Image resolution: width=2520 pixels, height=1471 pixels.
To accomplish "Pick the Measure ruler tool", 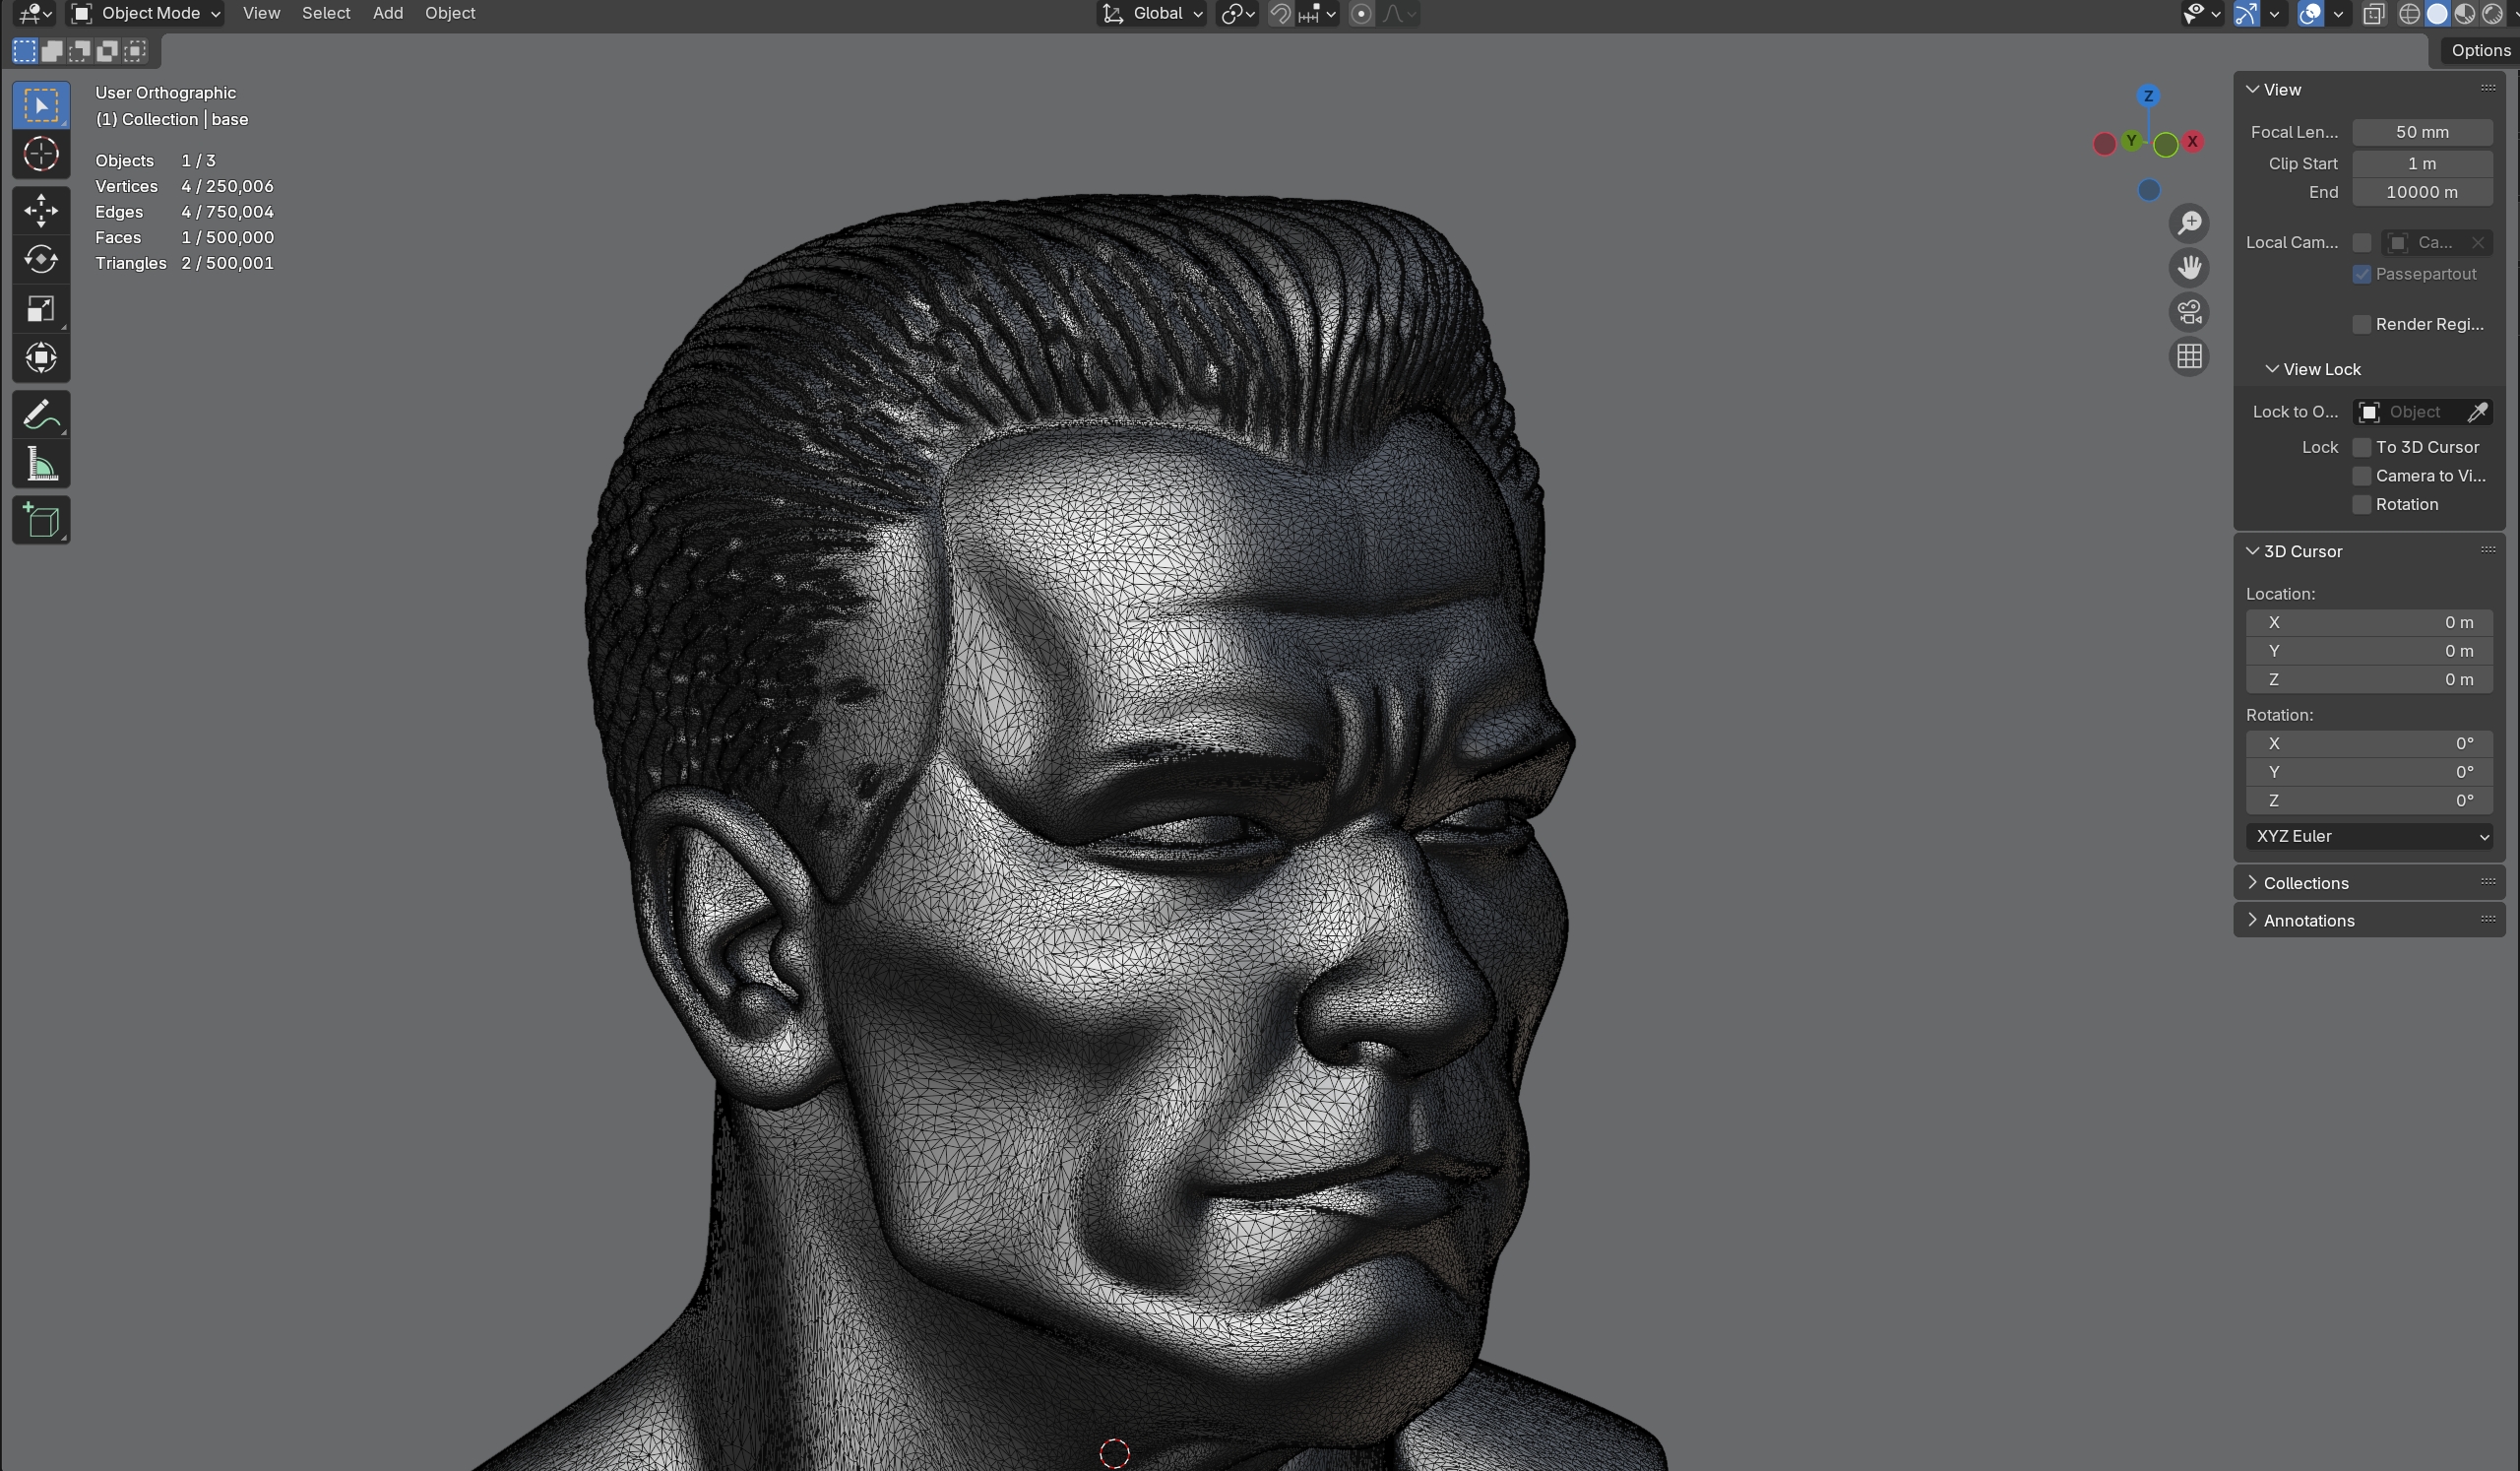I will [x=41, y=465].
